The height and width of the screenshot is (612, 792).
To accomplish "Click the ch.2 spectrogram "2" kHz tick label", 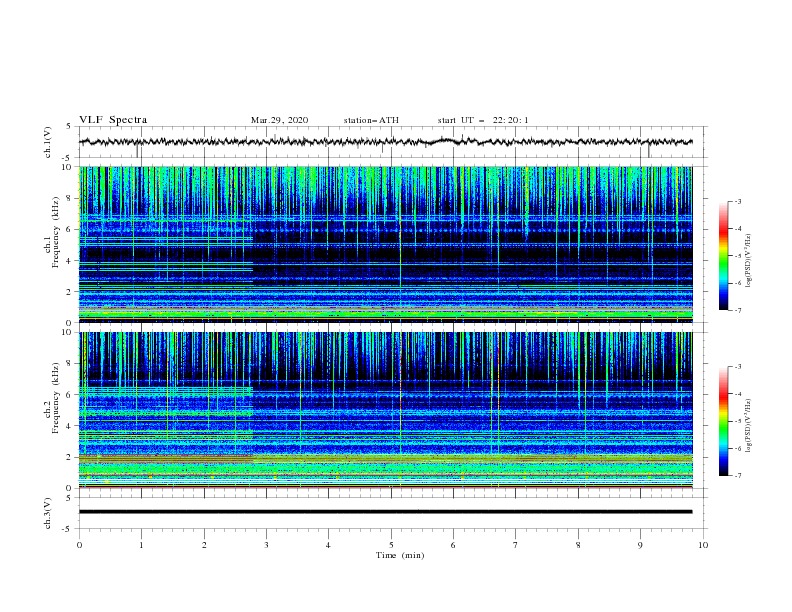I will click(69, 457).
